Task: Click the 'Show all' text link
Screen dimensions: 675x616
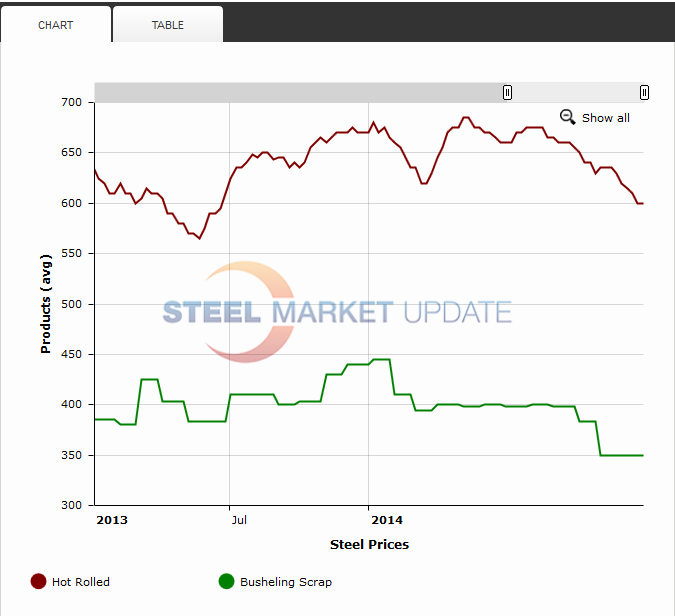Action: 605,118
